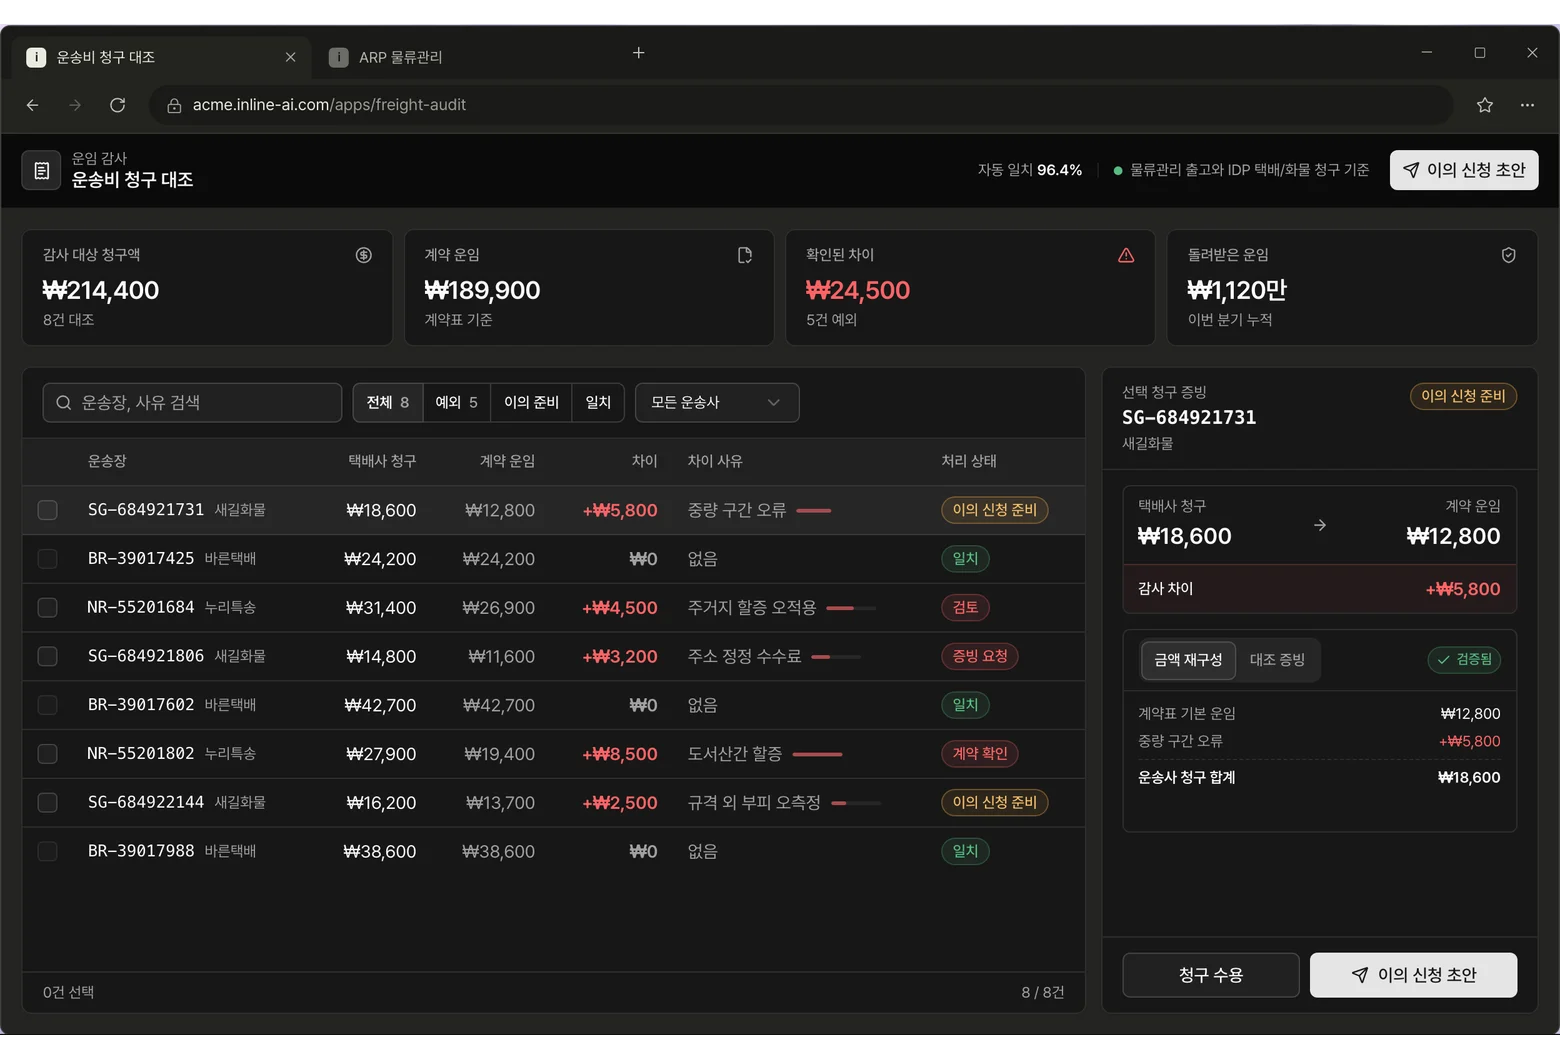Go back with the browser back arrow
This screenshot has width=1560, height=1060.
tap(32, 105)
